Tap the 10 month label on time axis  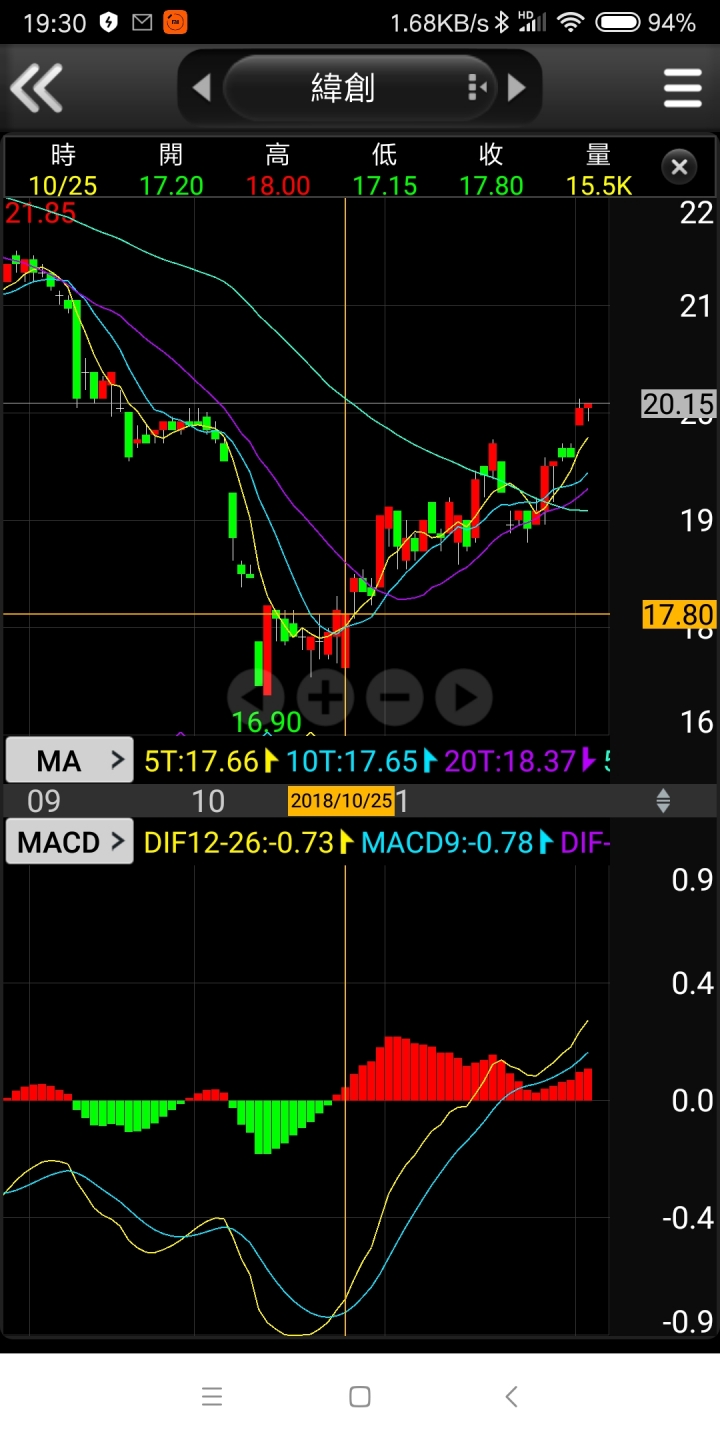pyautogui.click(x=208, y=801)
